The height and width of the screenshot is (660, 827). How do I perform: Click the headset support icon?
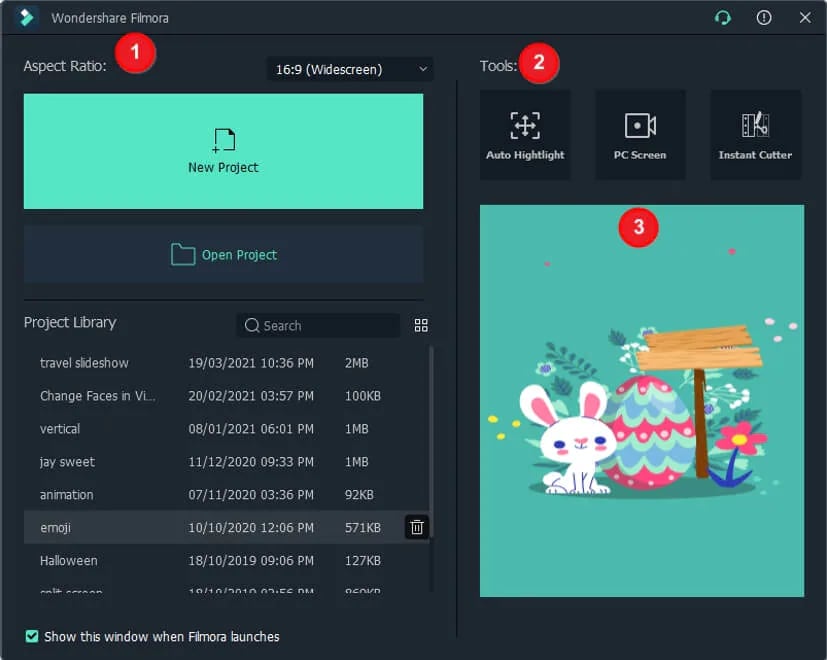[723, 18]
